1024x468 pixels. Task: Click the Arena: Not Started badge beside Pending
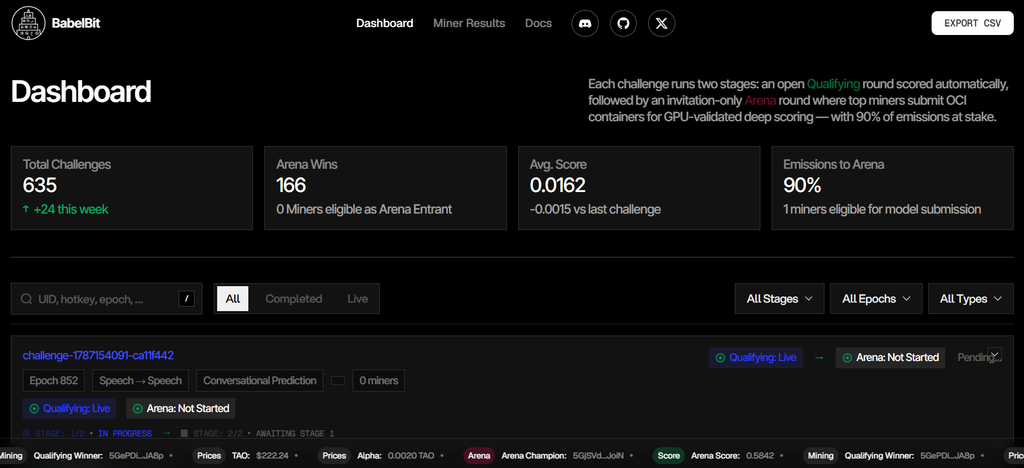(x=890, y=358)
